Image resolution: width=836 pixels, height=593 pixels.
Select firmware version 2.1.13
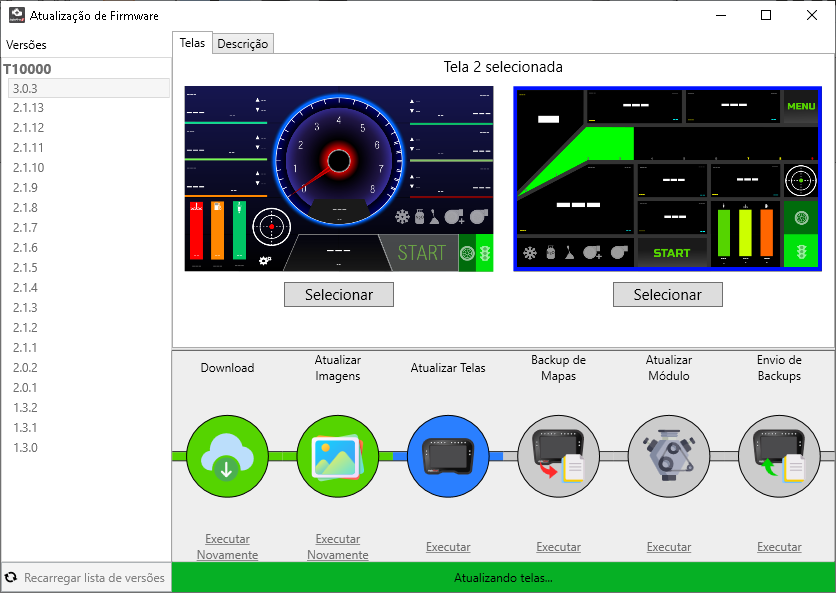pos(28,108)
